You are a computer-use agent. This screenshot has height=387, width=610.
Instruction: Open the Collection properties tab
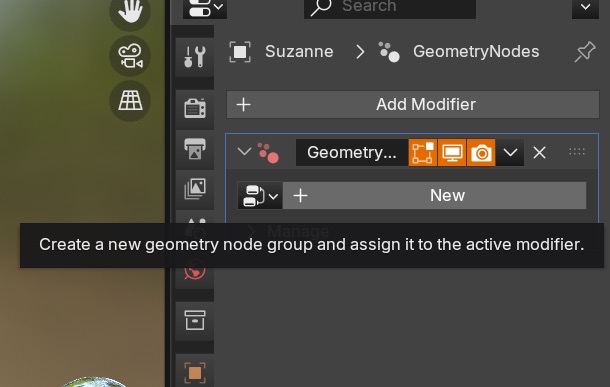pyautogui.click(x=195, y=320)
